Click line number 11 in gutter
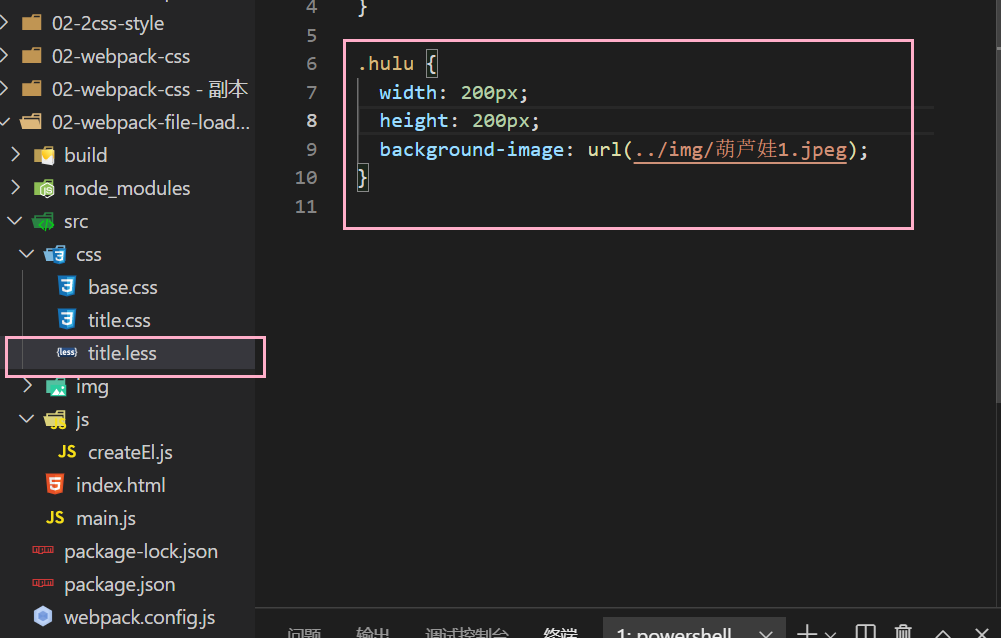 (306, 206)
